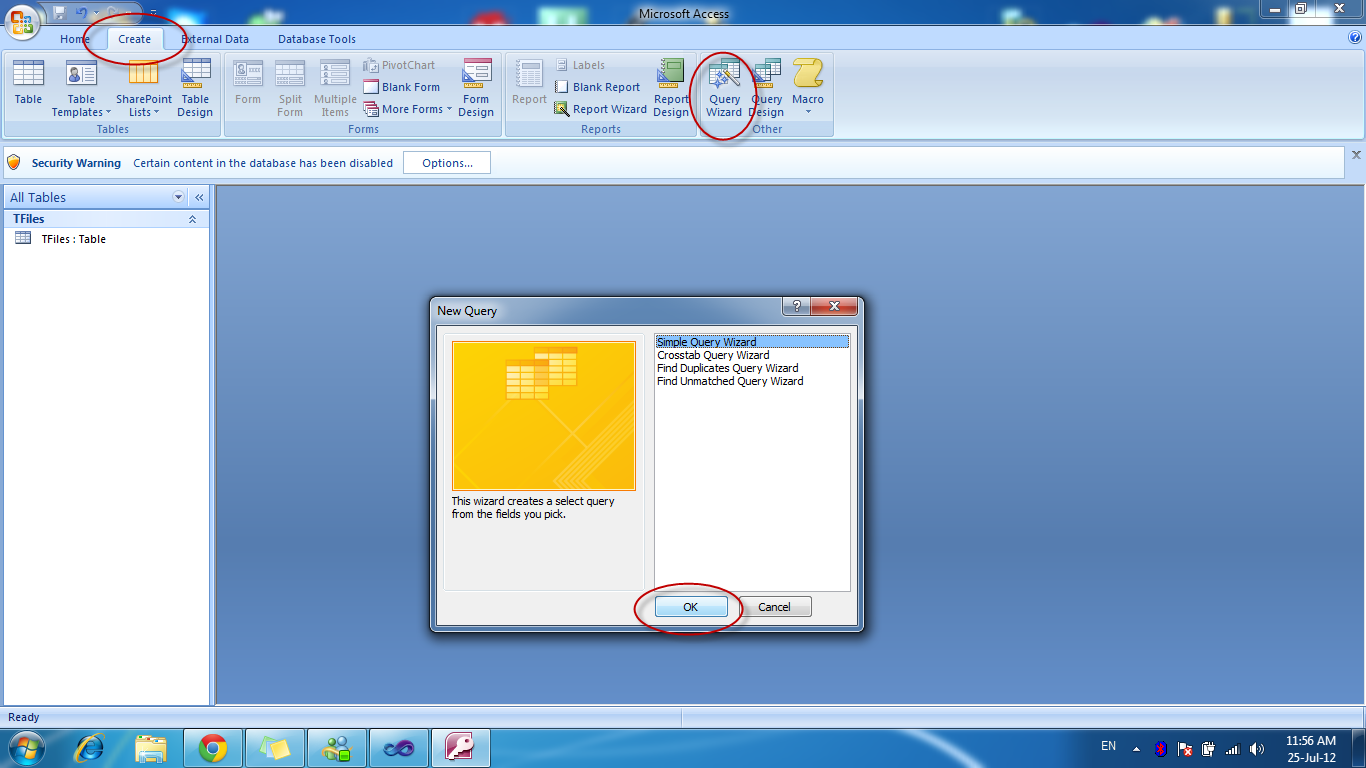Click the security warning Options button

pyautogui.click(x=447, y=163)
